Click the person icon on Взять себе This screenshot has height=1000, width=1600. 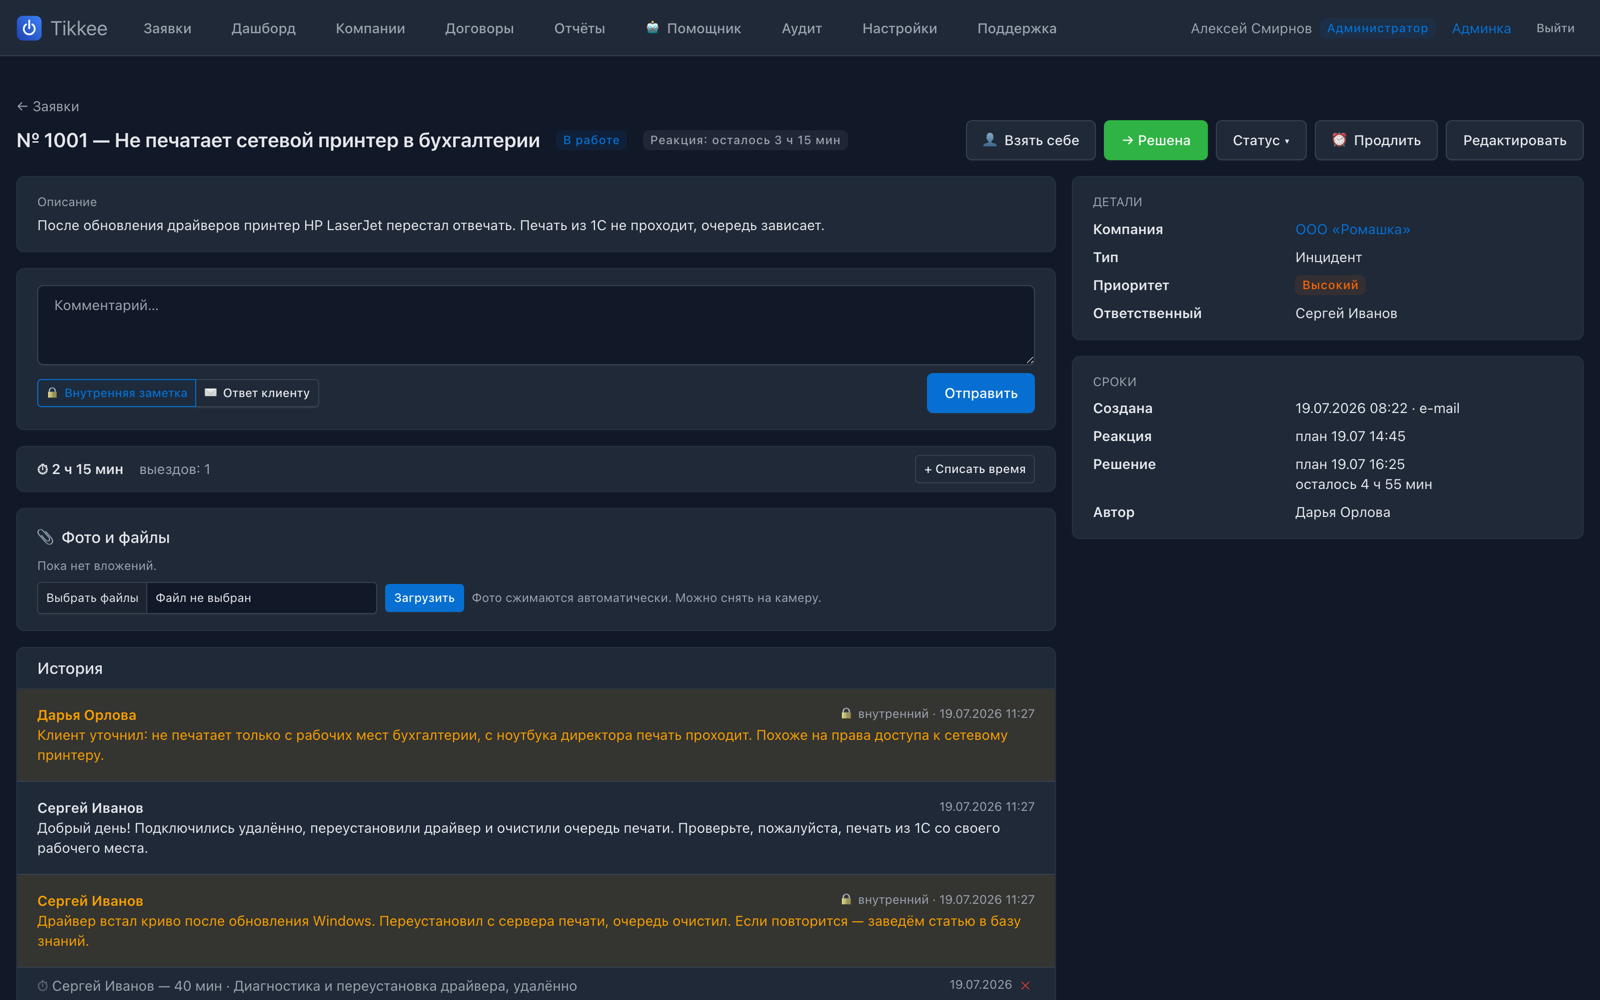(990, 140)
